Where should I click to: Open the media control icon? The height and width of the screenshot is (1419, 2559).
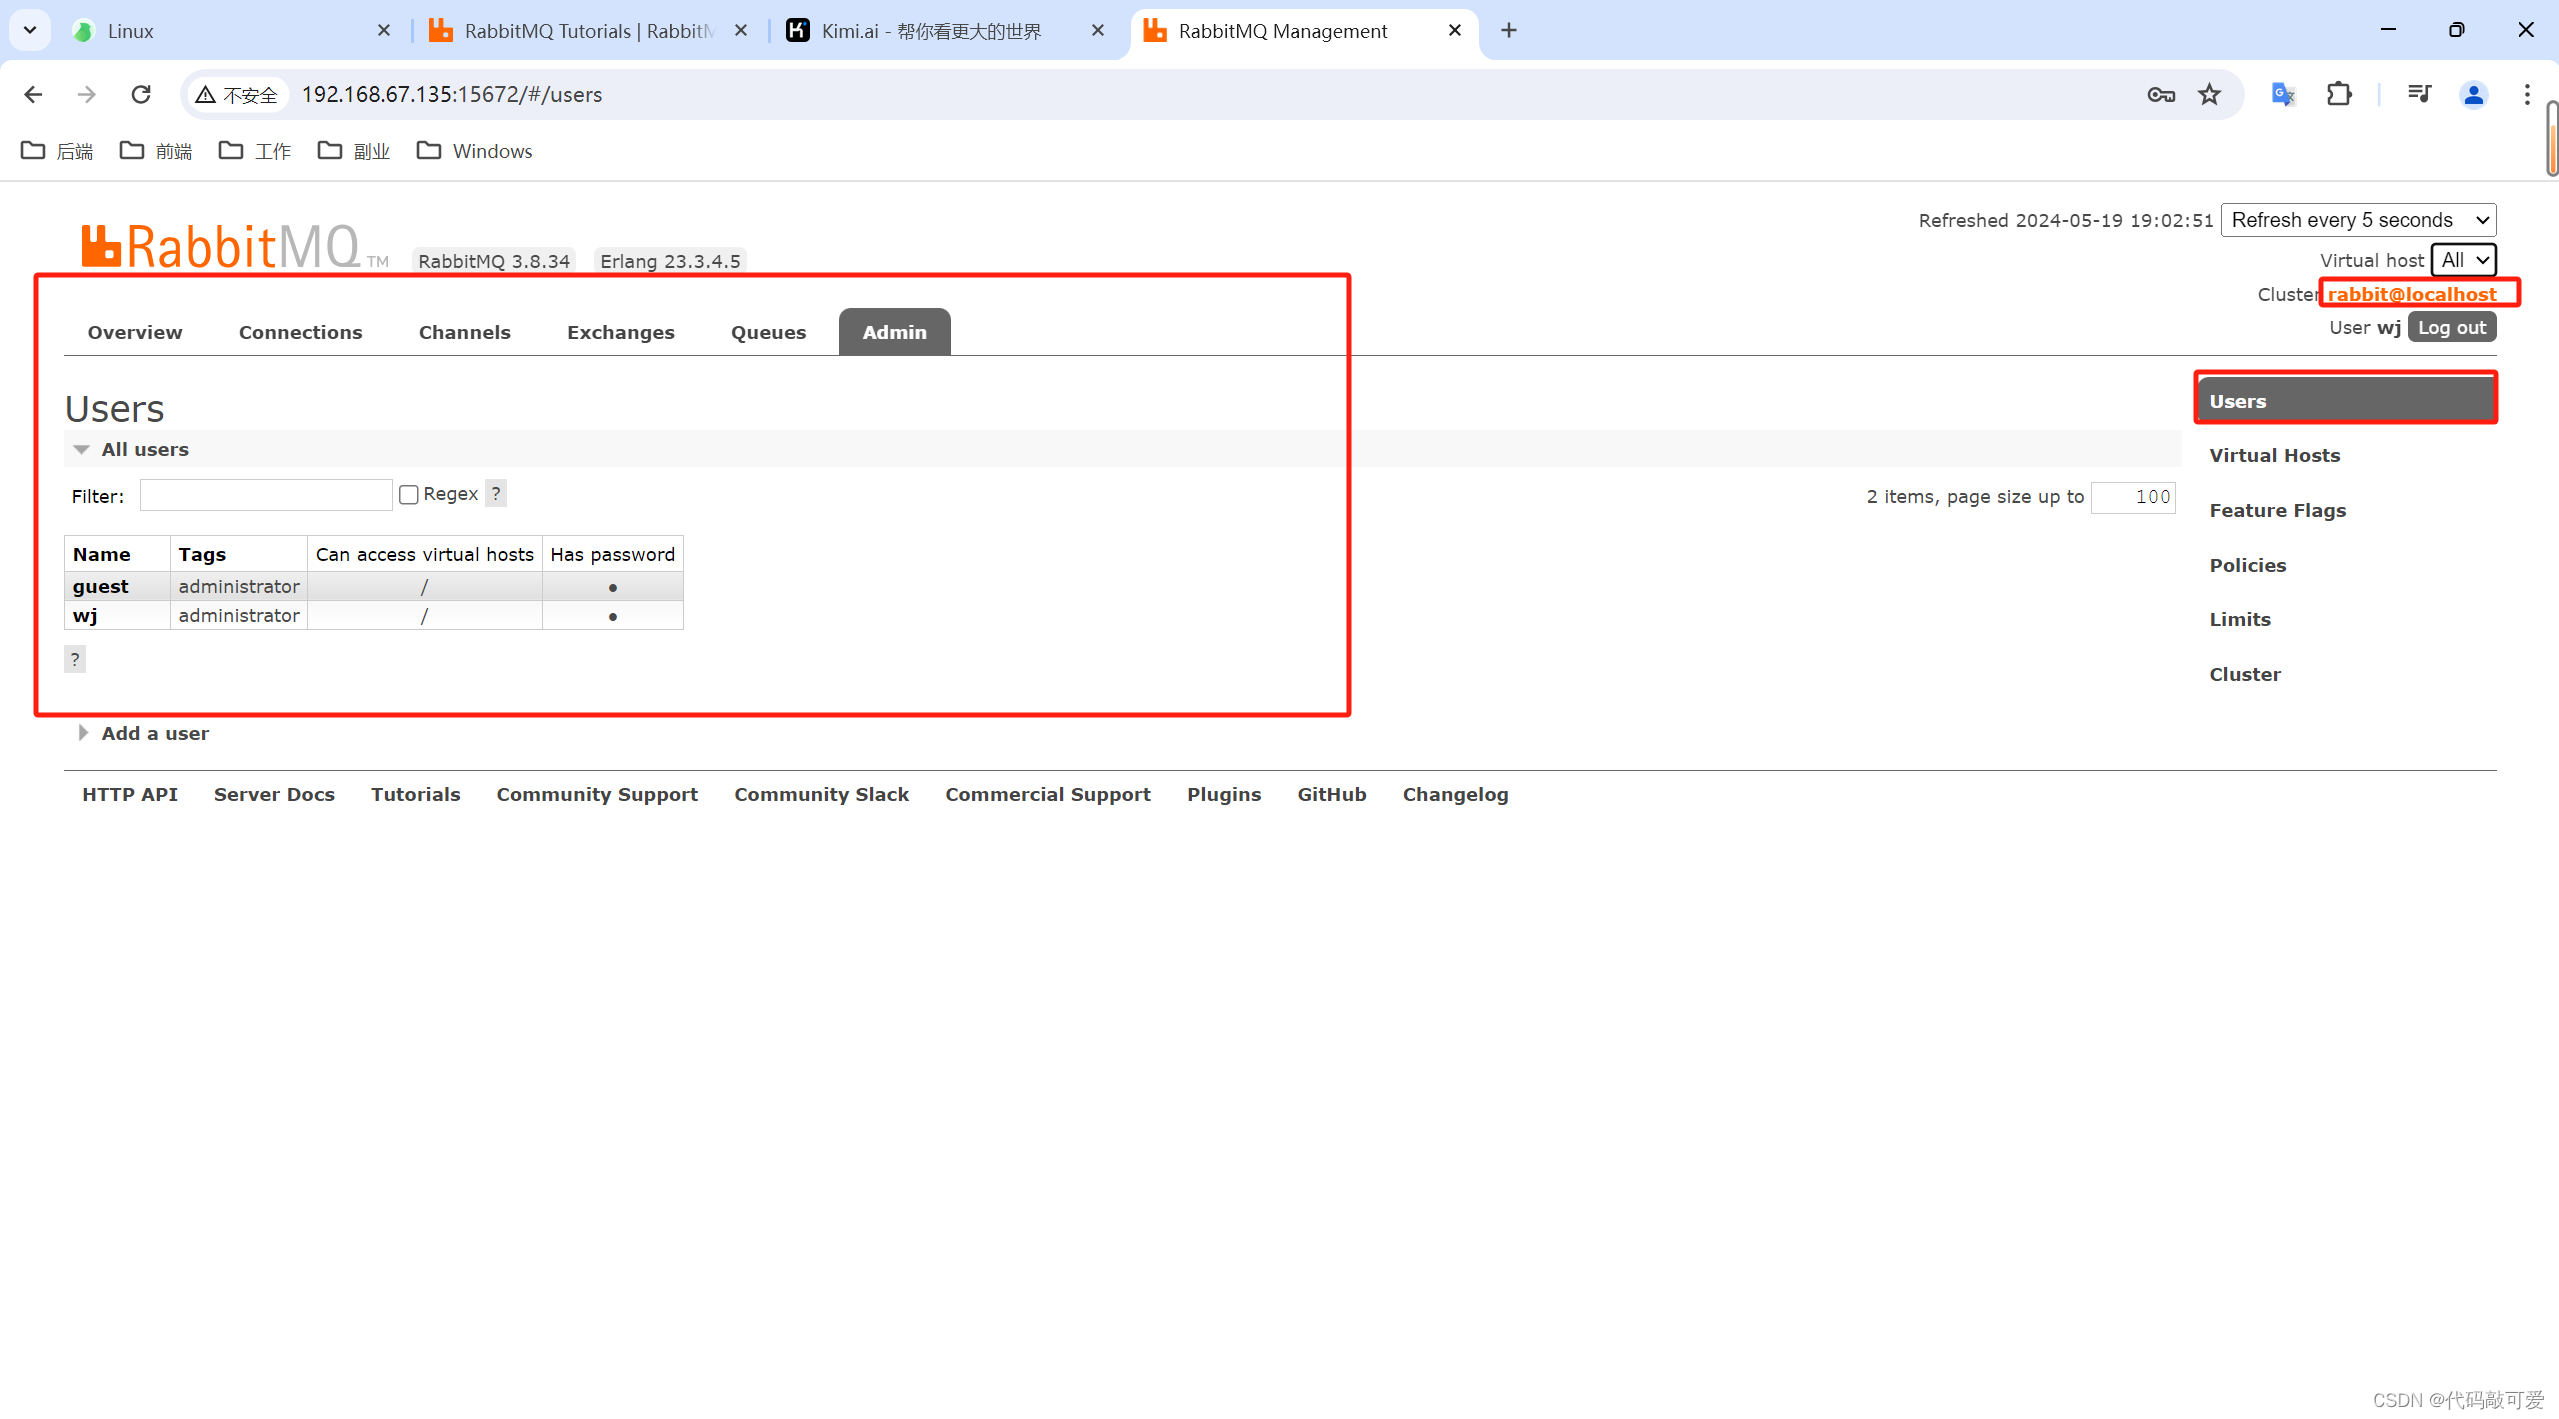point(2419,94)
